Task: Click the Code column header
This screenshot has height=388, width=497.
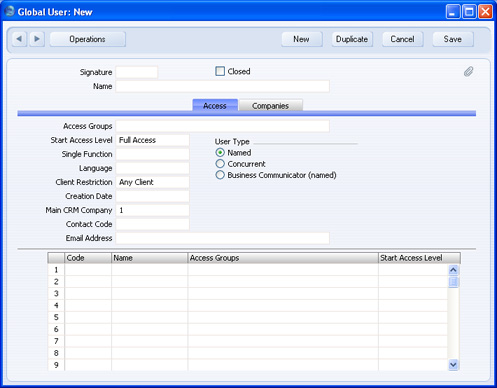Action: [x=88, y=258]
